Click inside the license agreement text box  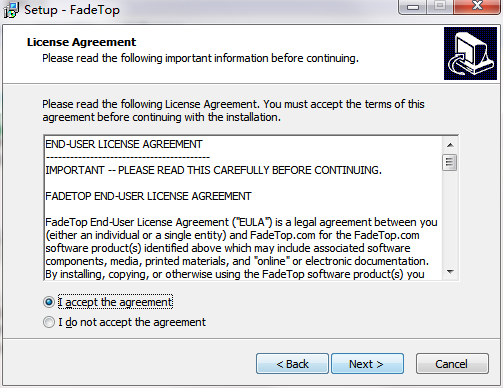(243, 208)
